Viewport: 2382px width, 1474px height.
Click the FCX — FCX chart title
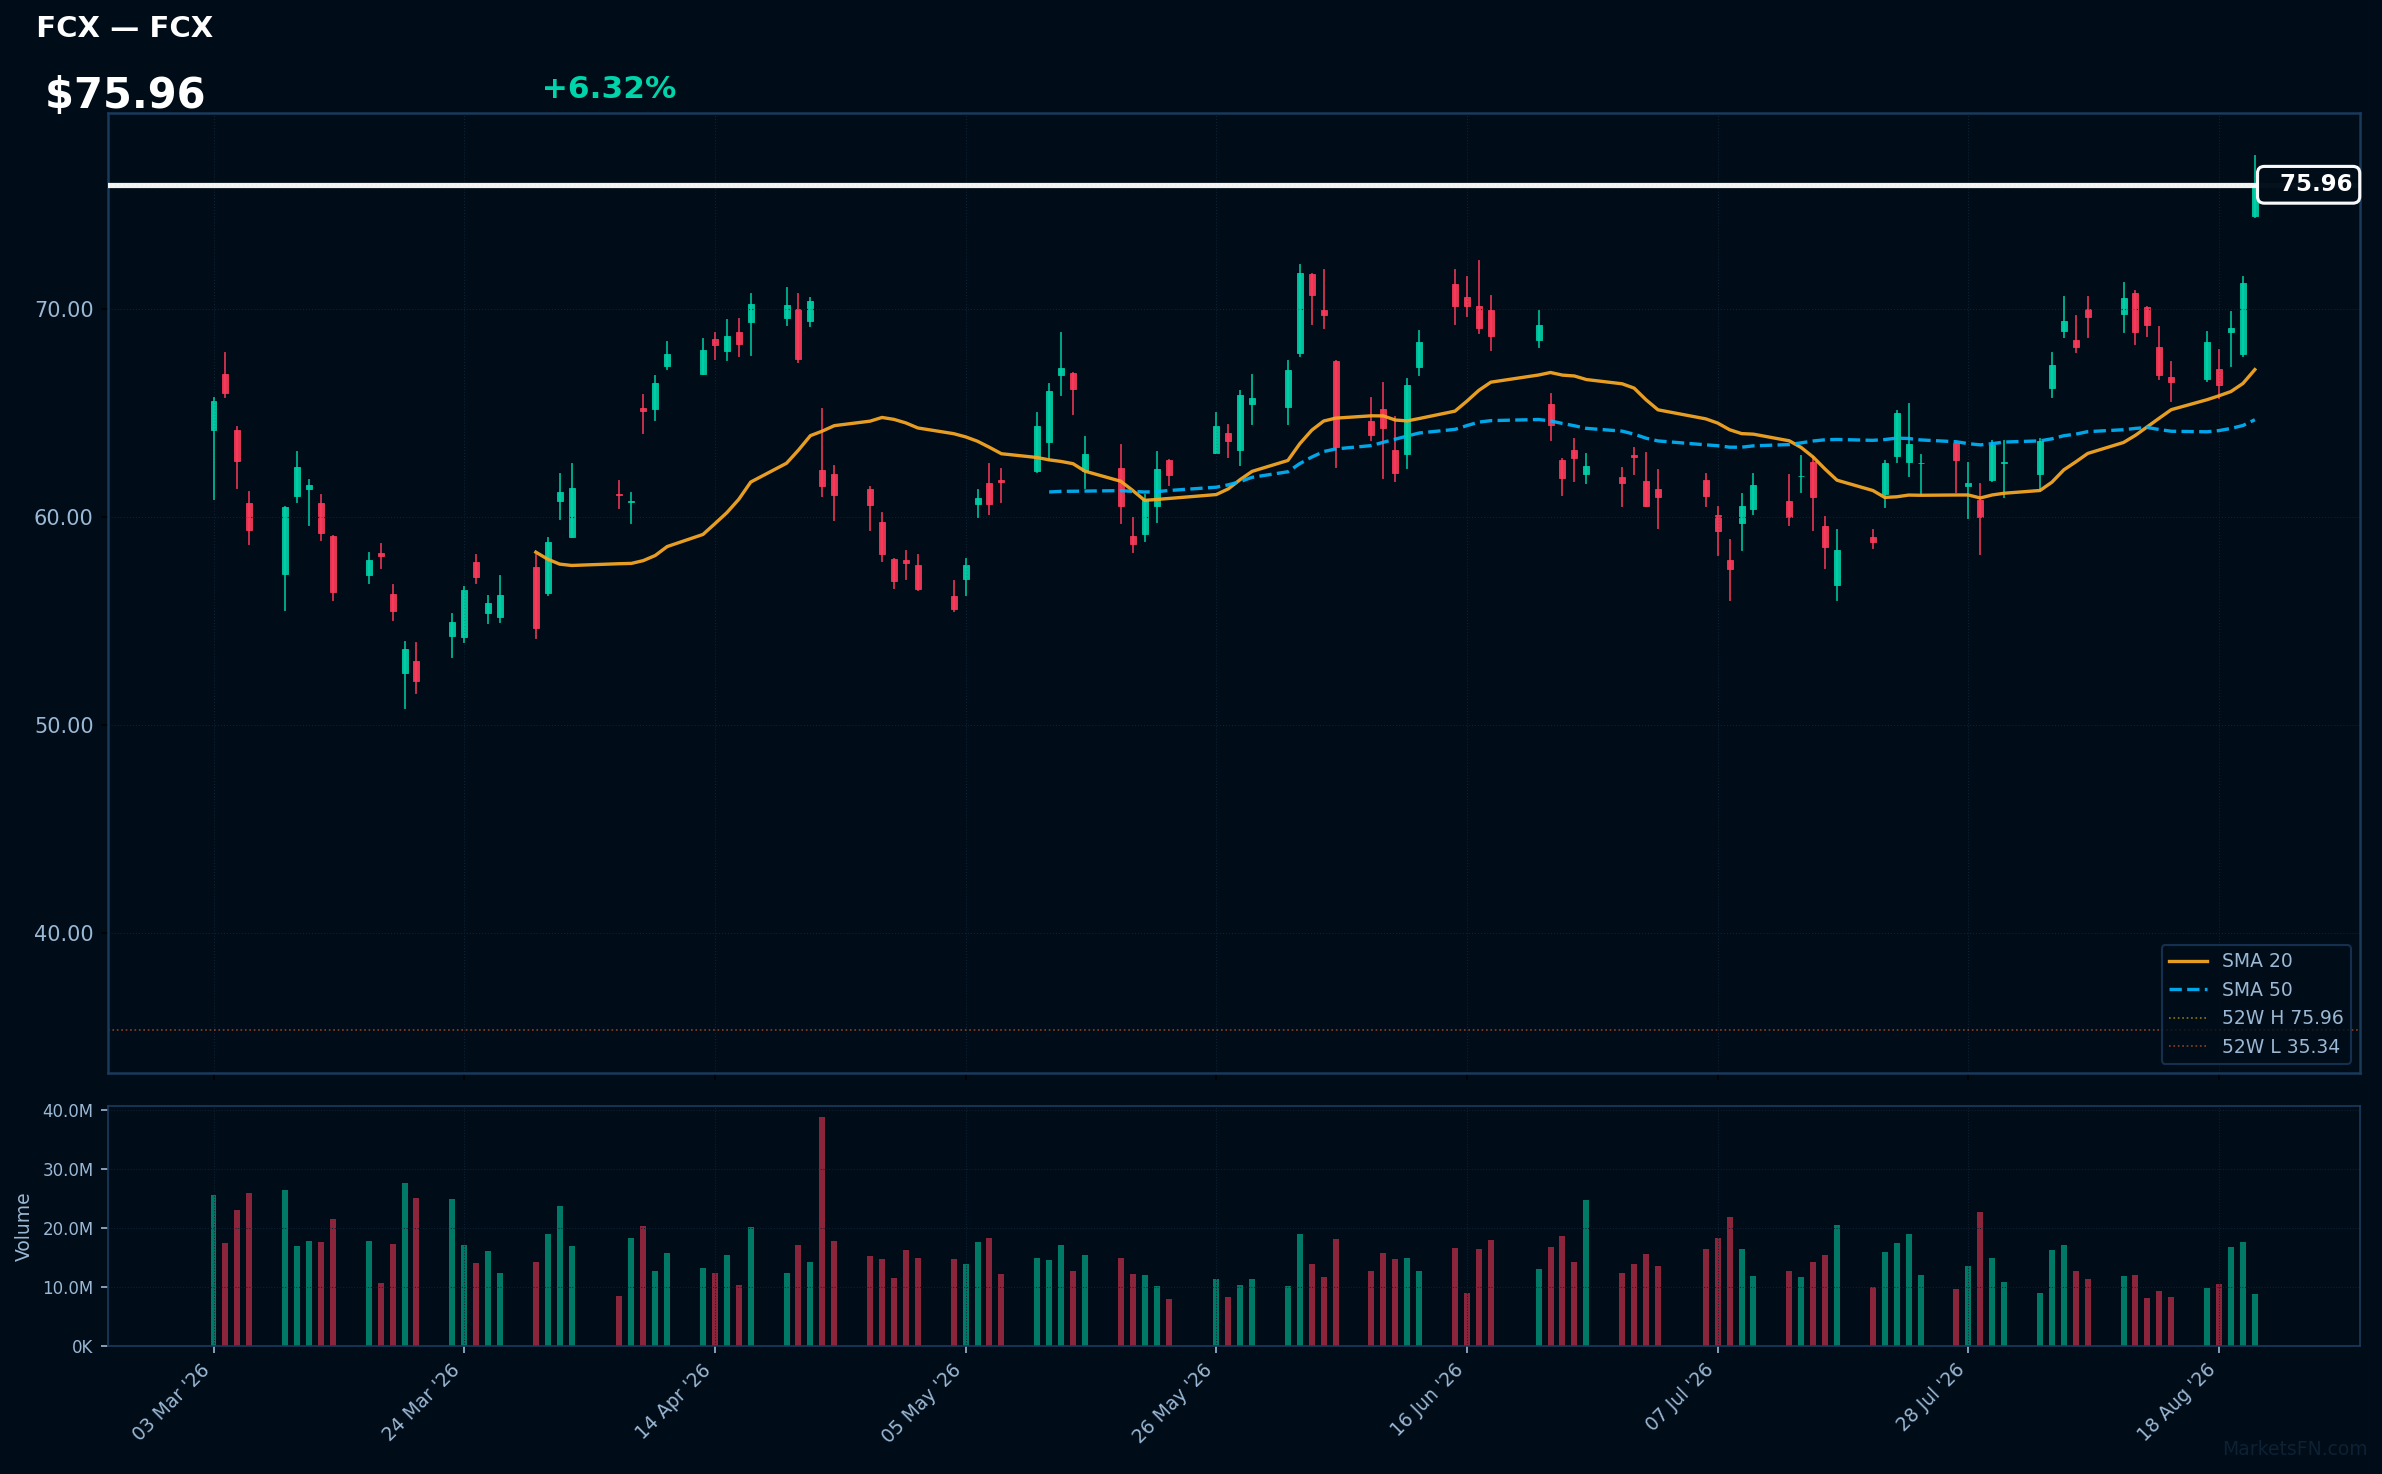pos(124,27)
